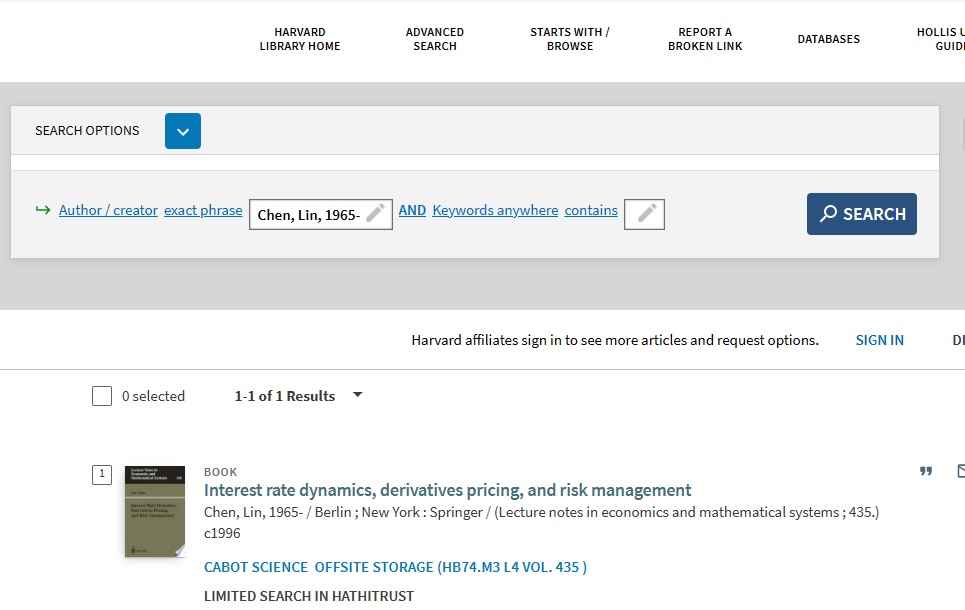Click pencil icon in Chen, Lin field

pyautogui.click(x=375, y=213)
